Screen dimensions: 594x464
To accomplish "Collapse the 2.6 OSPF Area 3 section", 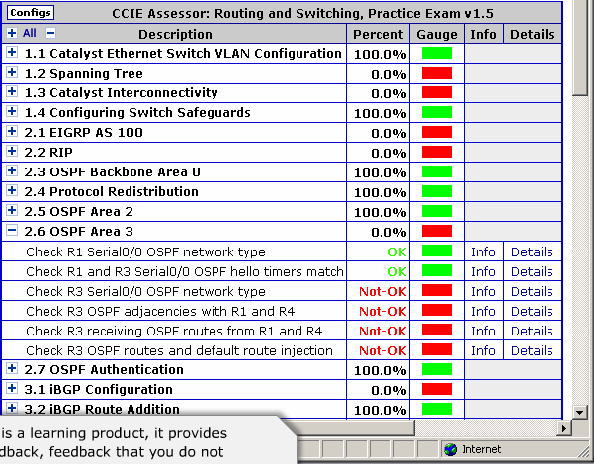I will click(12, 230).
